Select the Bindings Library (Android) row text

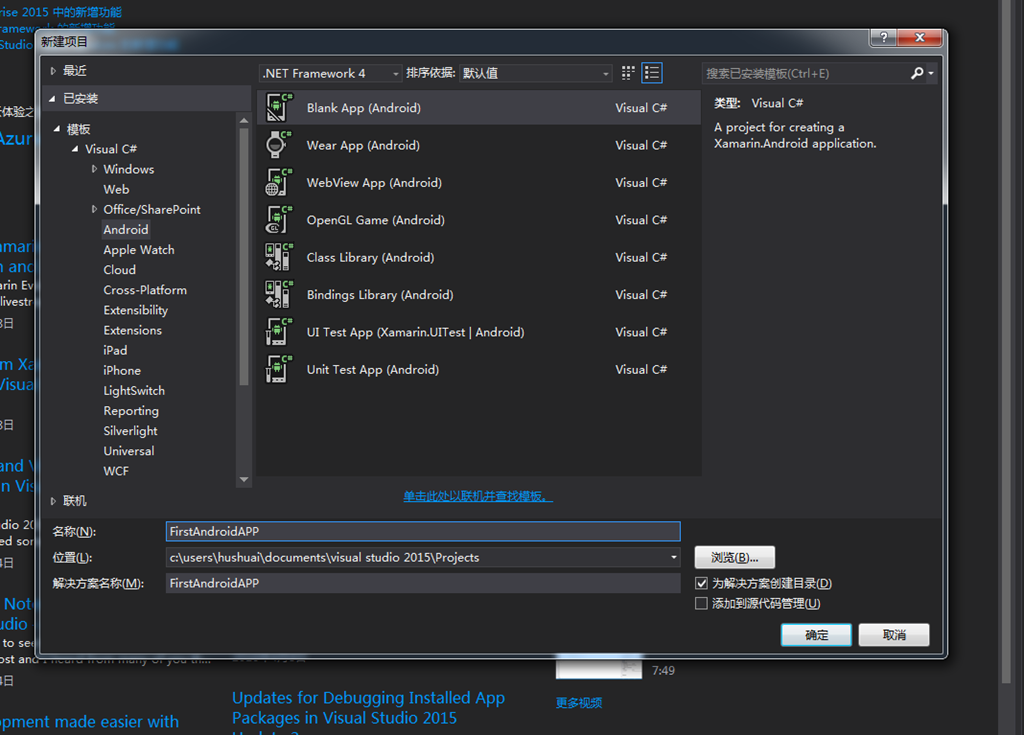point(380,295)
